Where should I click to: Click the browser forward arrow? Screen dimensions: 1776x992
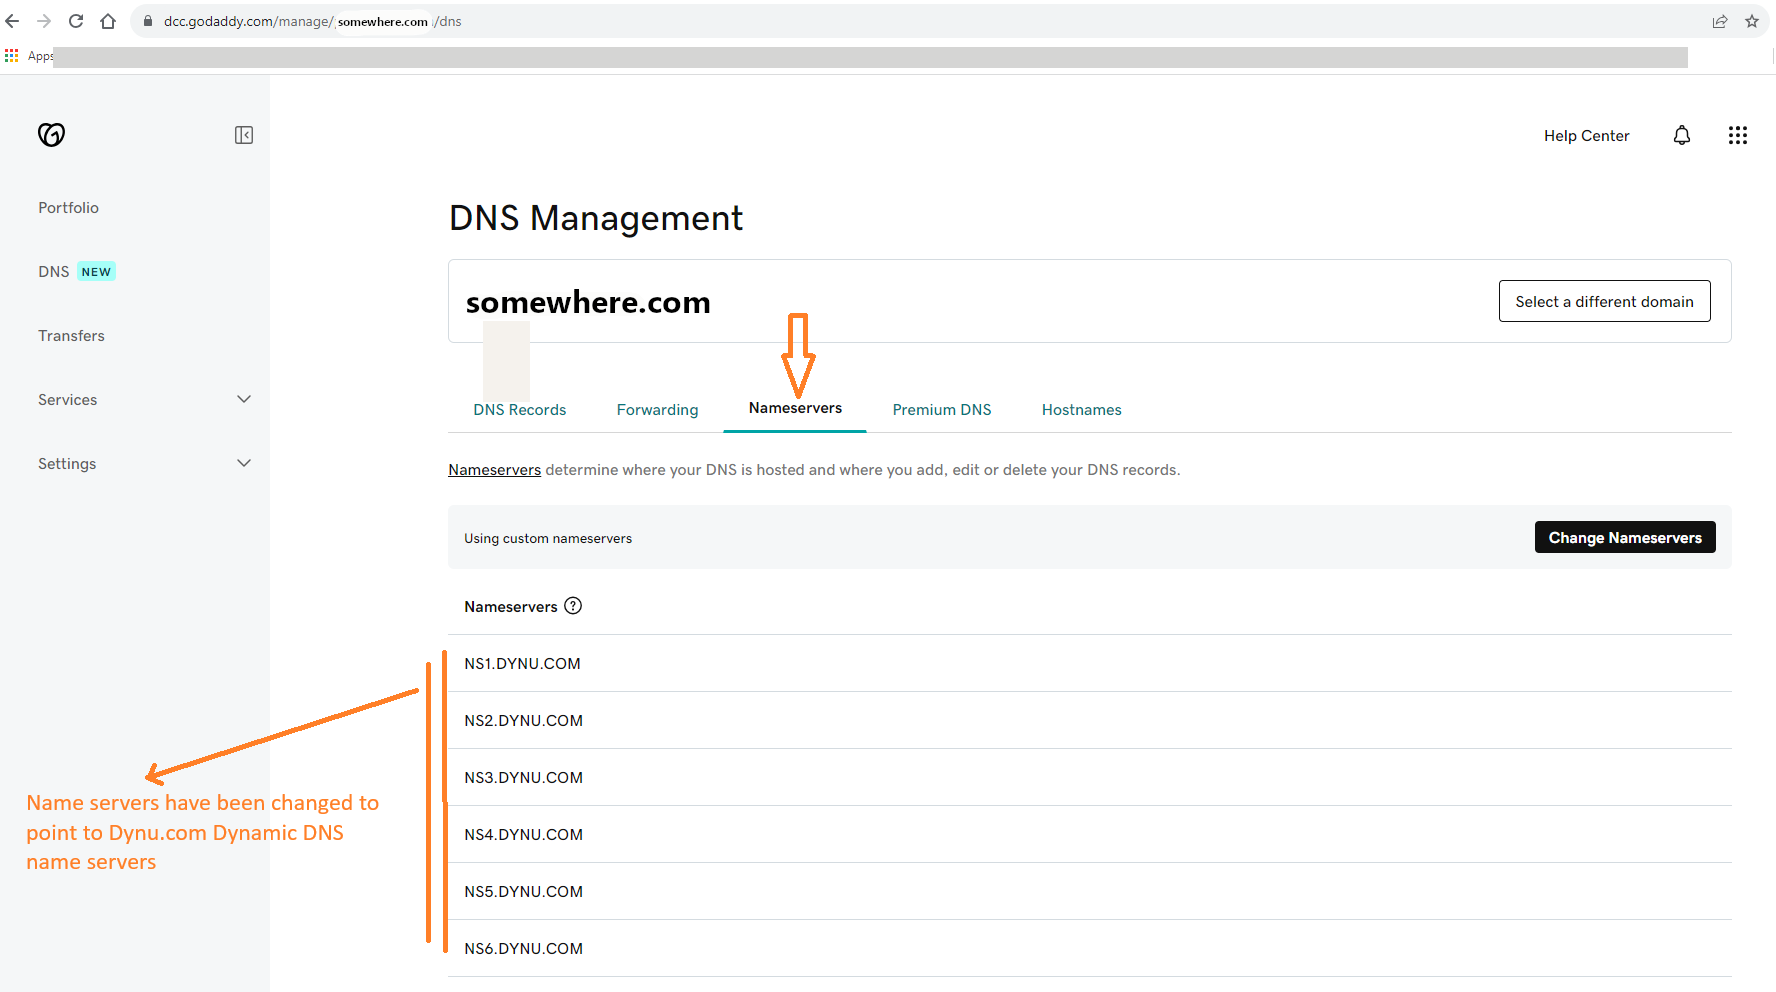43,21
